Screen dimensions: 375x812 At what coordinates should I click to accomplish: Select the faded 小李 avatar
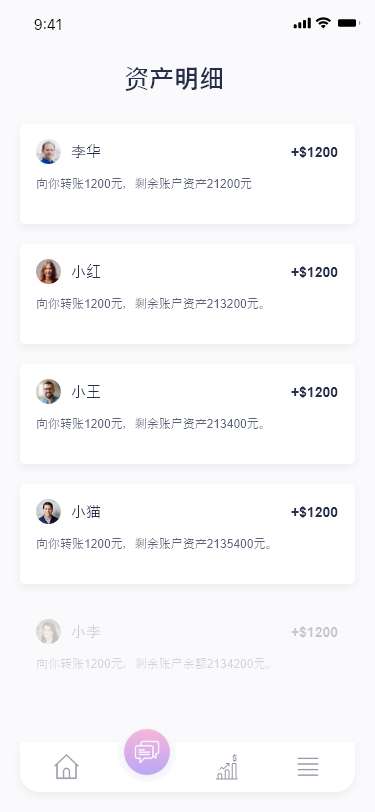pyautogui.click(x=48, y=631)
